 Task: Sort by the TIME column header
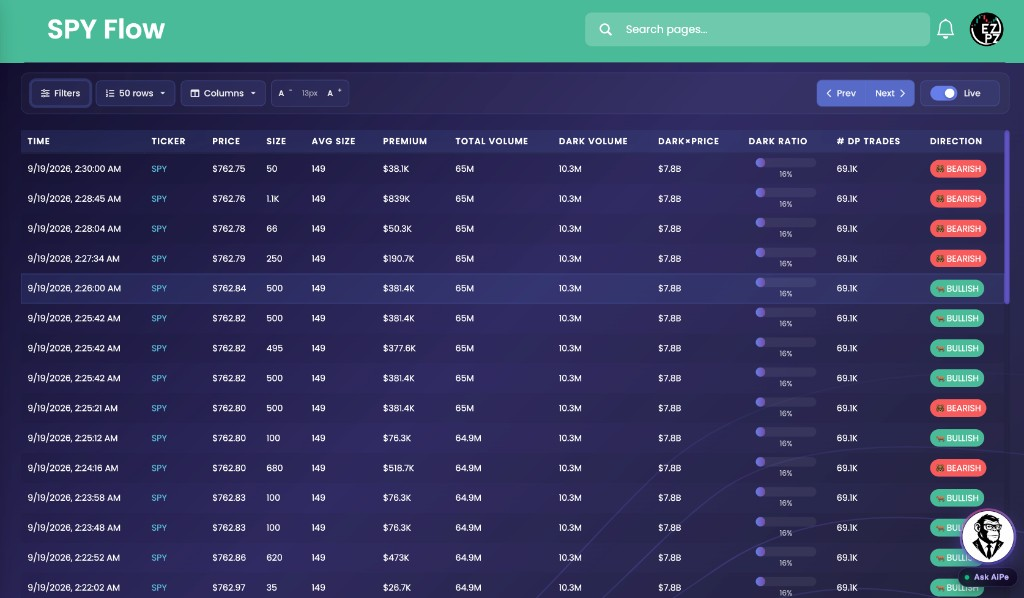tap(39, 141)
